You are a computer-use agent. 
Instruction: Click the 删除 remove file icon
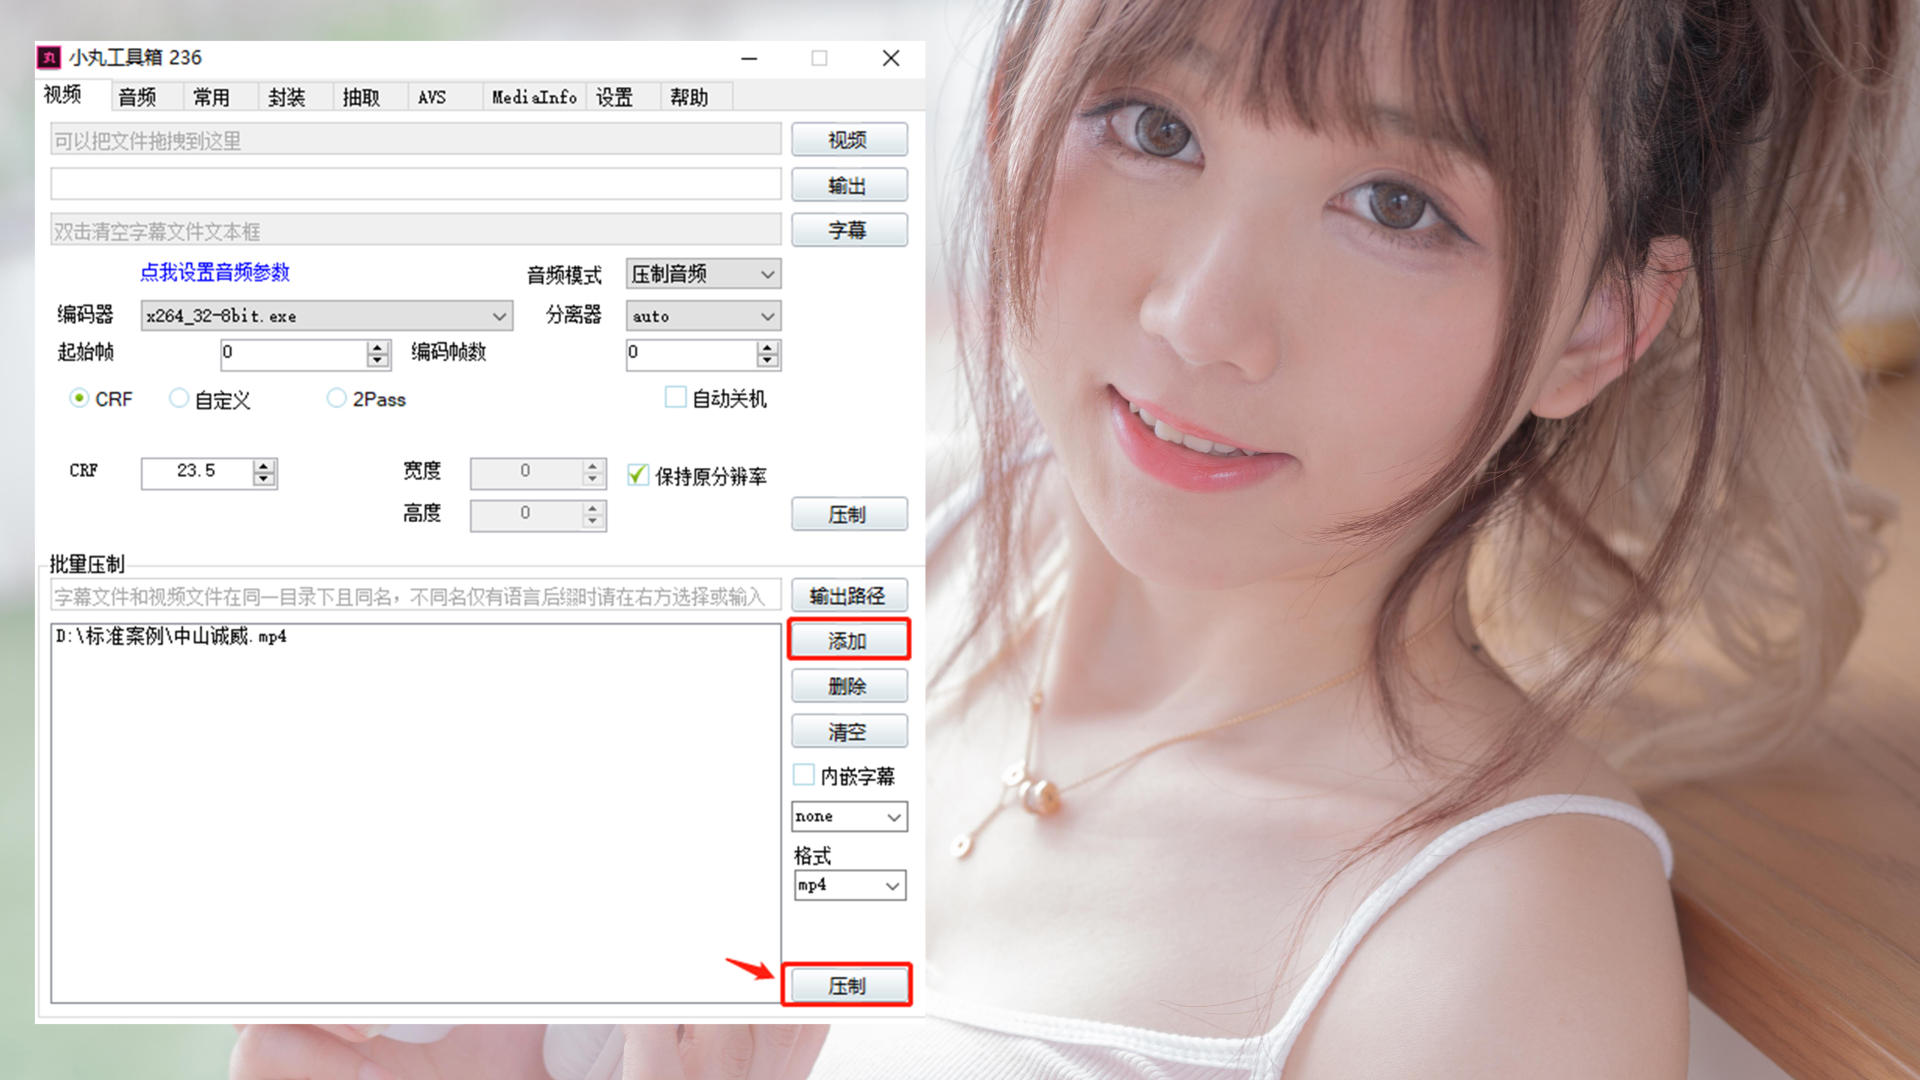(848, 686)
